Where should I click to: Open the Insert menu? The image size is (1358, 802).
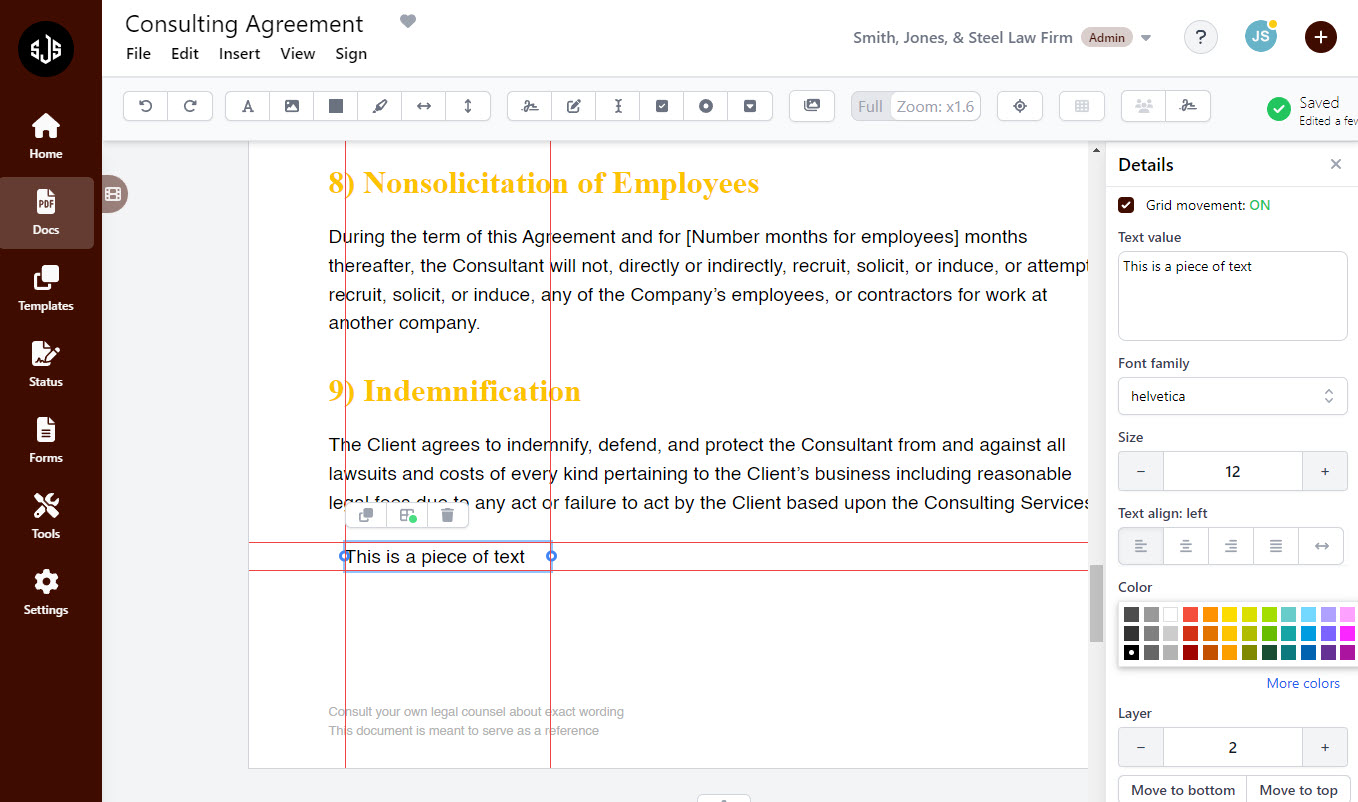point(240,54)
